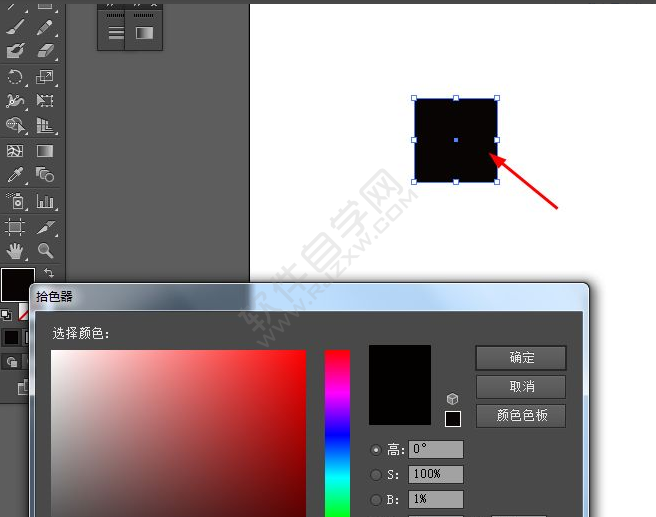Select the Blob Brush tool
This screenshot has height=517, width=656.
click(x=15, y=51)
